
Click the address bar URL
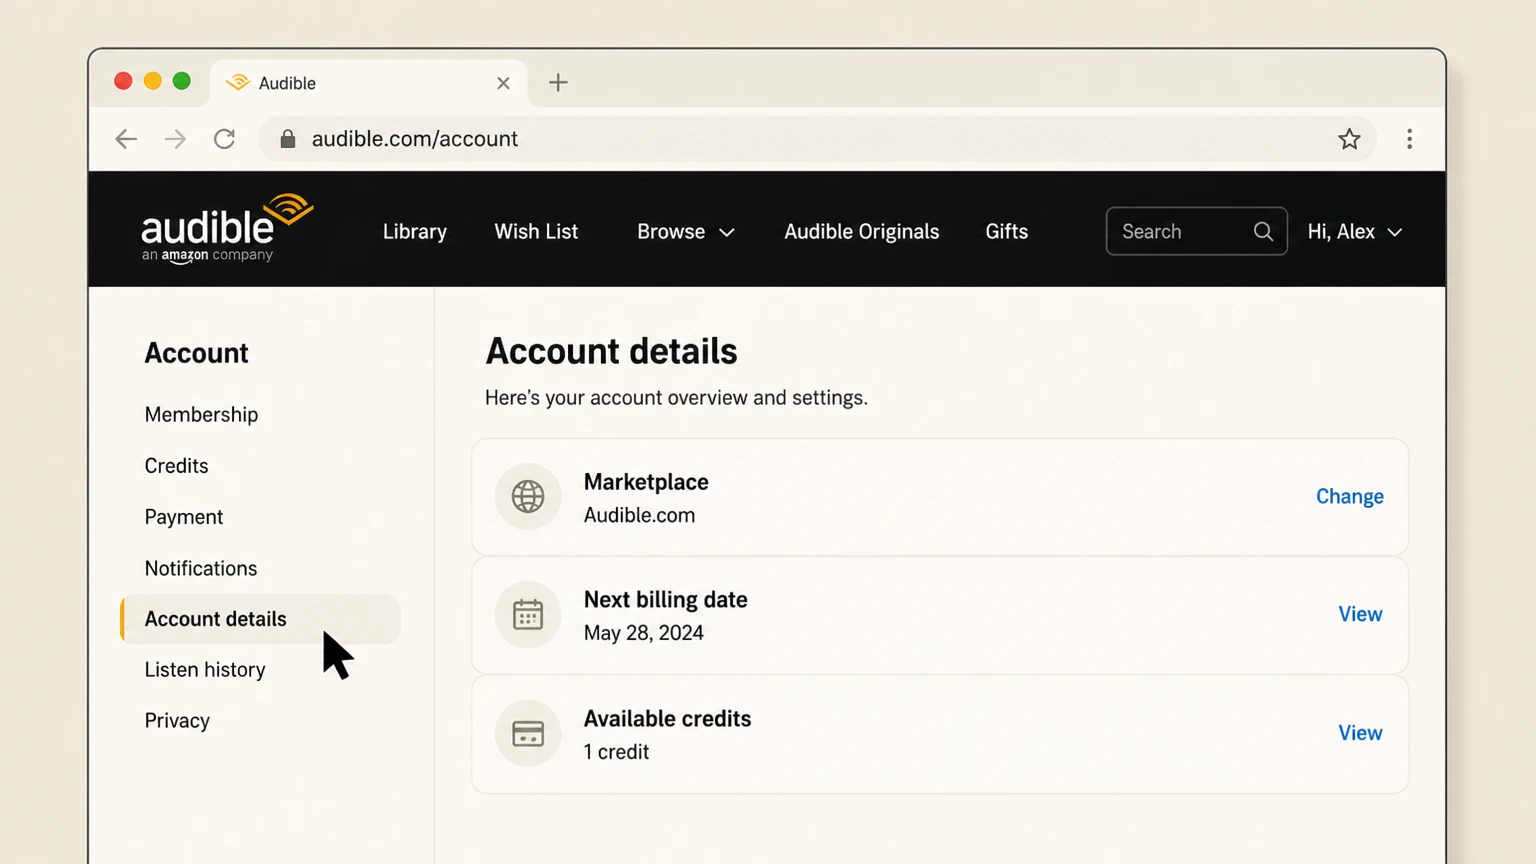pyautogui.click(x=414, y=139)
